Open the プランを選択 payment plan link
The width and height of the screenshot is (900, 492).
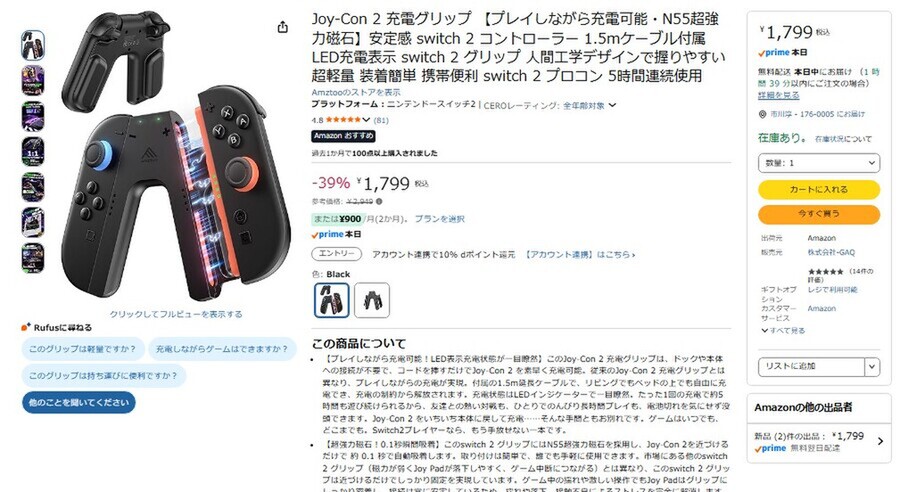click(x=439, y=219)
